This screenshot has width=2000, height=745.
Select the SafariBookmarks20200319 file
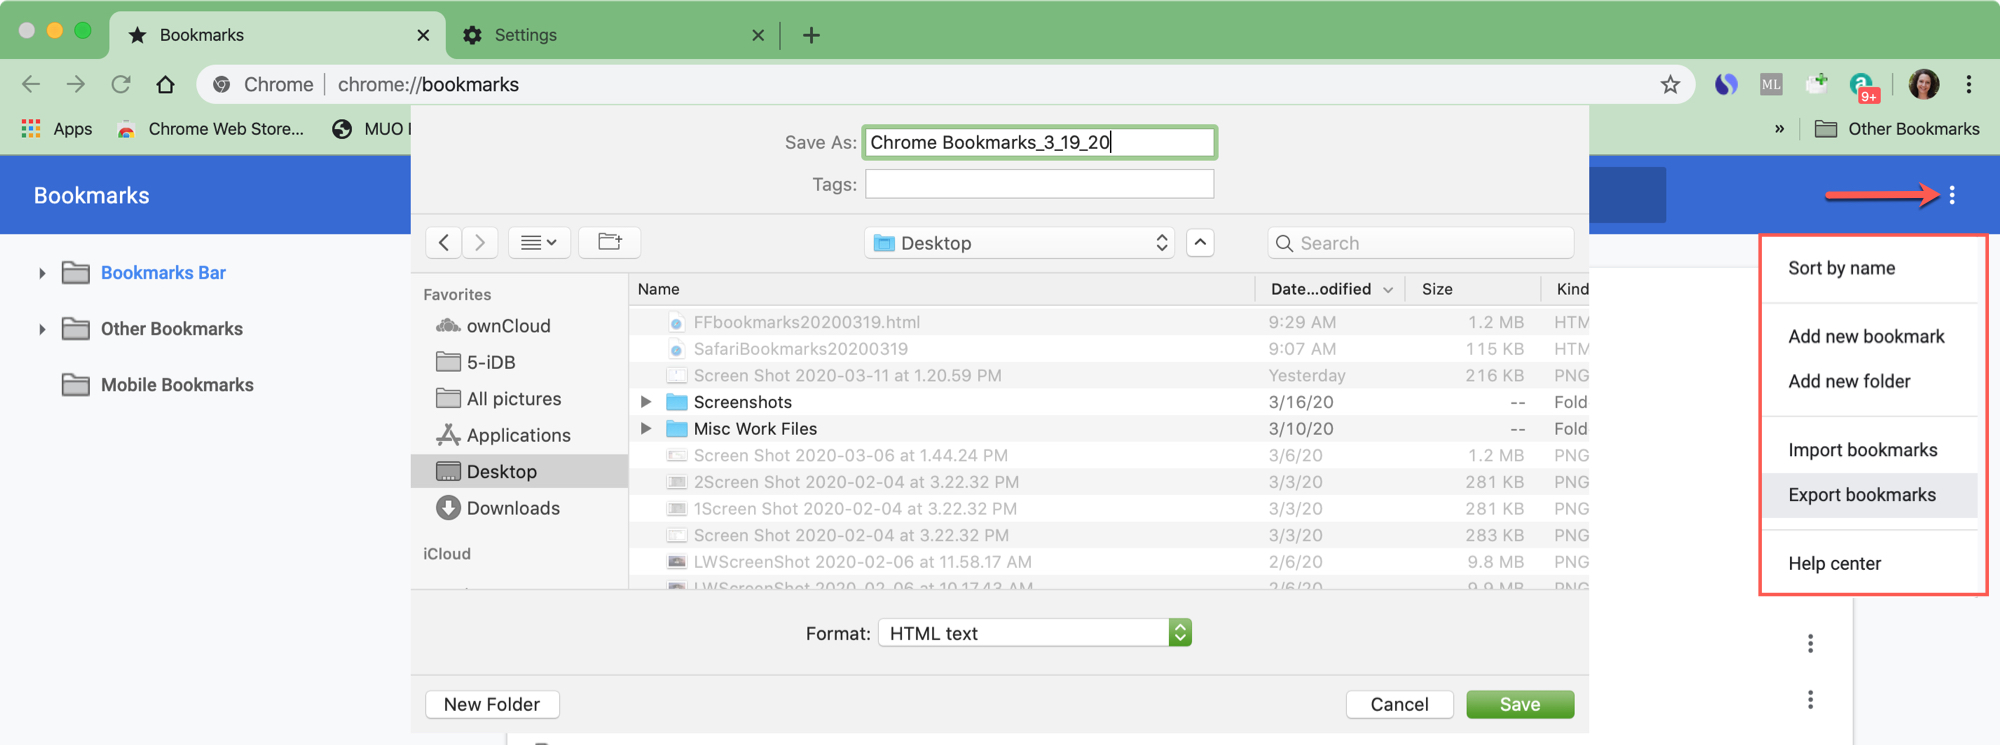tap(1109, 349)
